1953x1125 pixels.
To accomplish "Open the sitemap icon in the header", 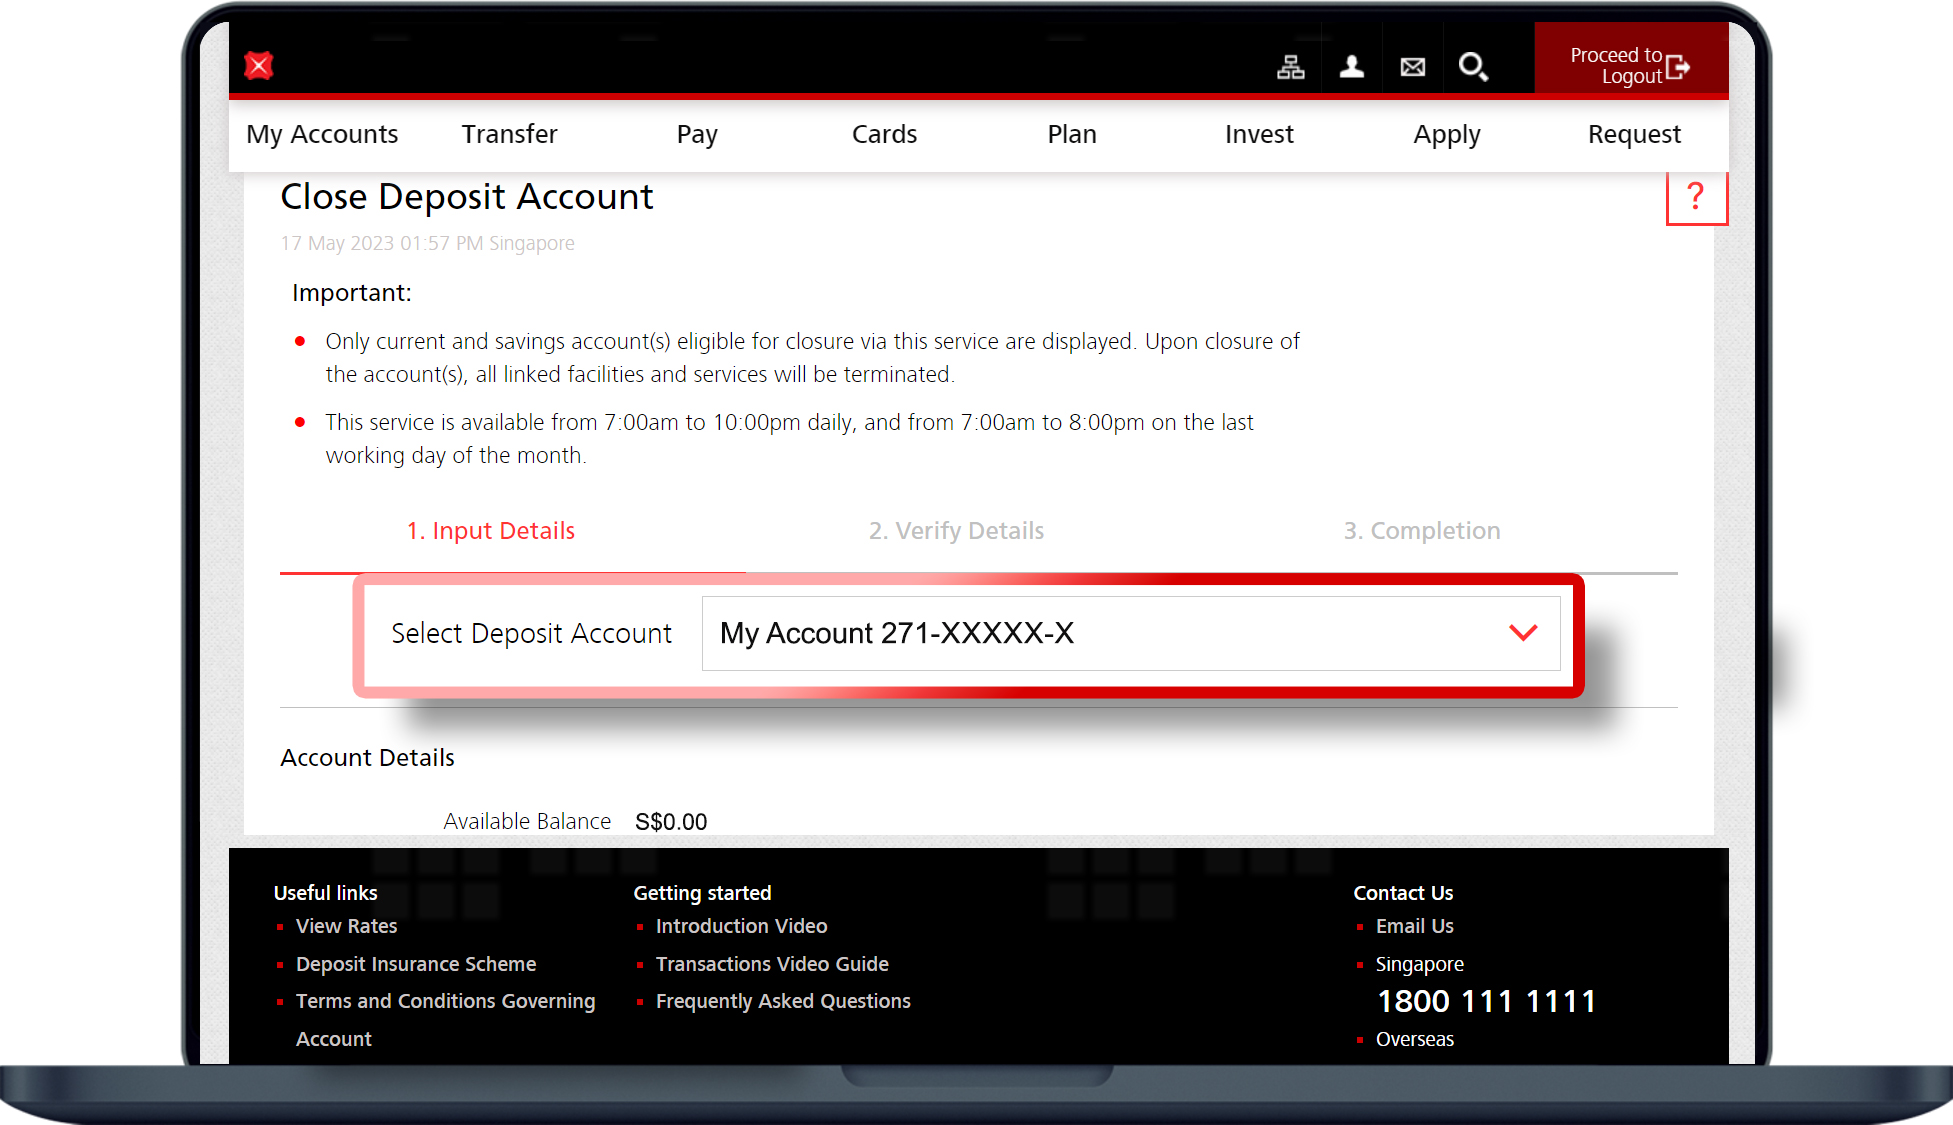I will [x=1291, y=67].
